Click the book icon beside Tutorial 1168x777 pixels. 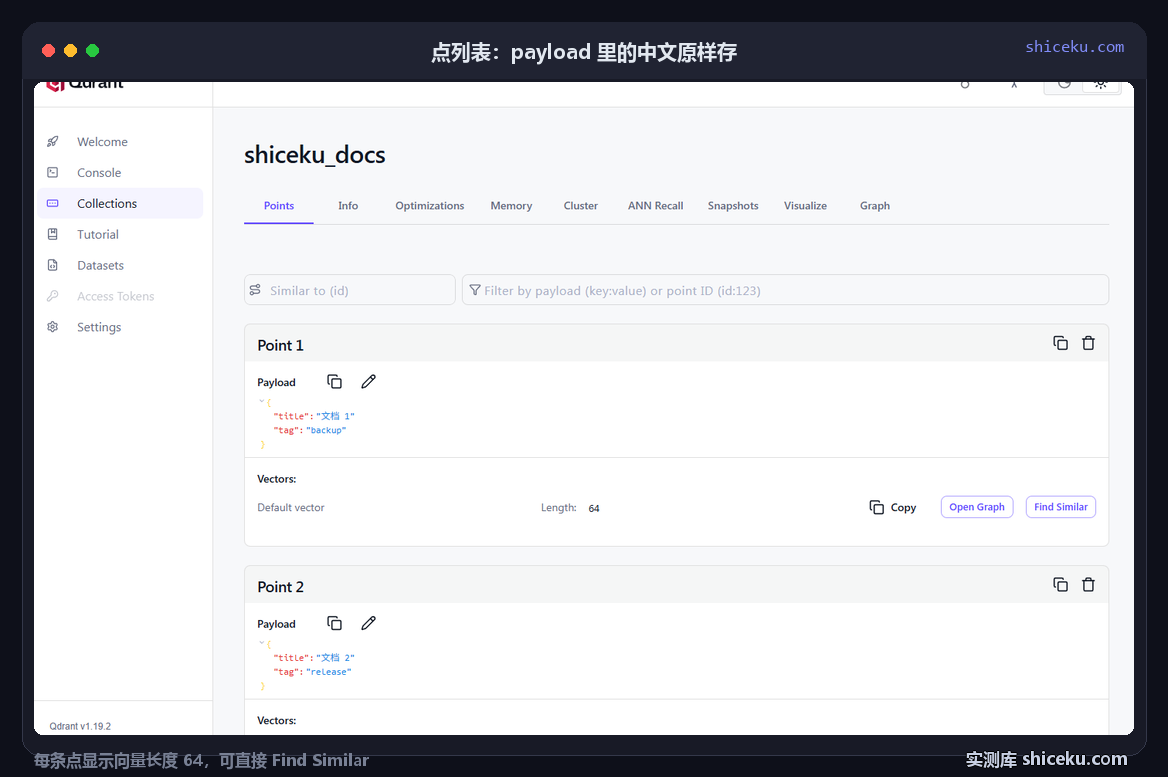pos(53,235)
